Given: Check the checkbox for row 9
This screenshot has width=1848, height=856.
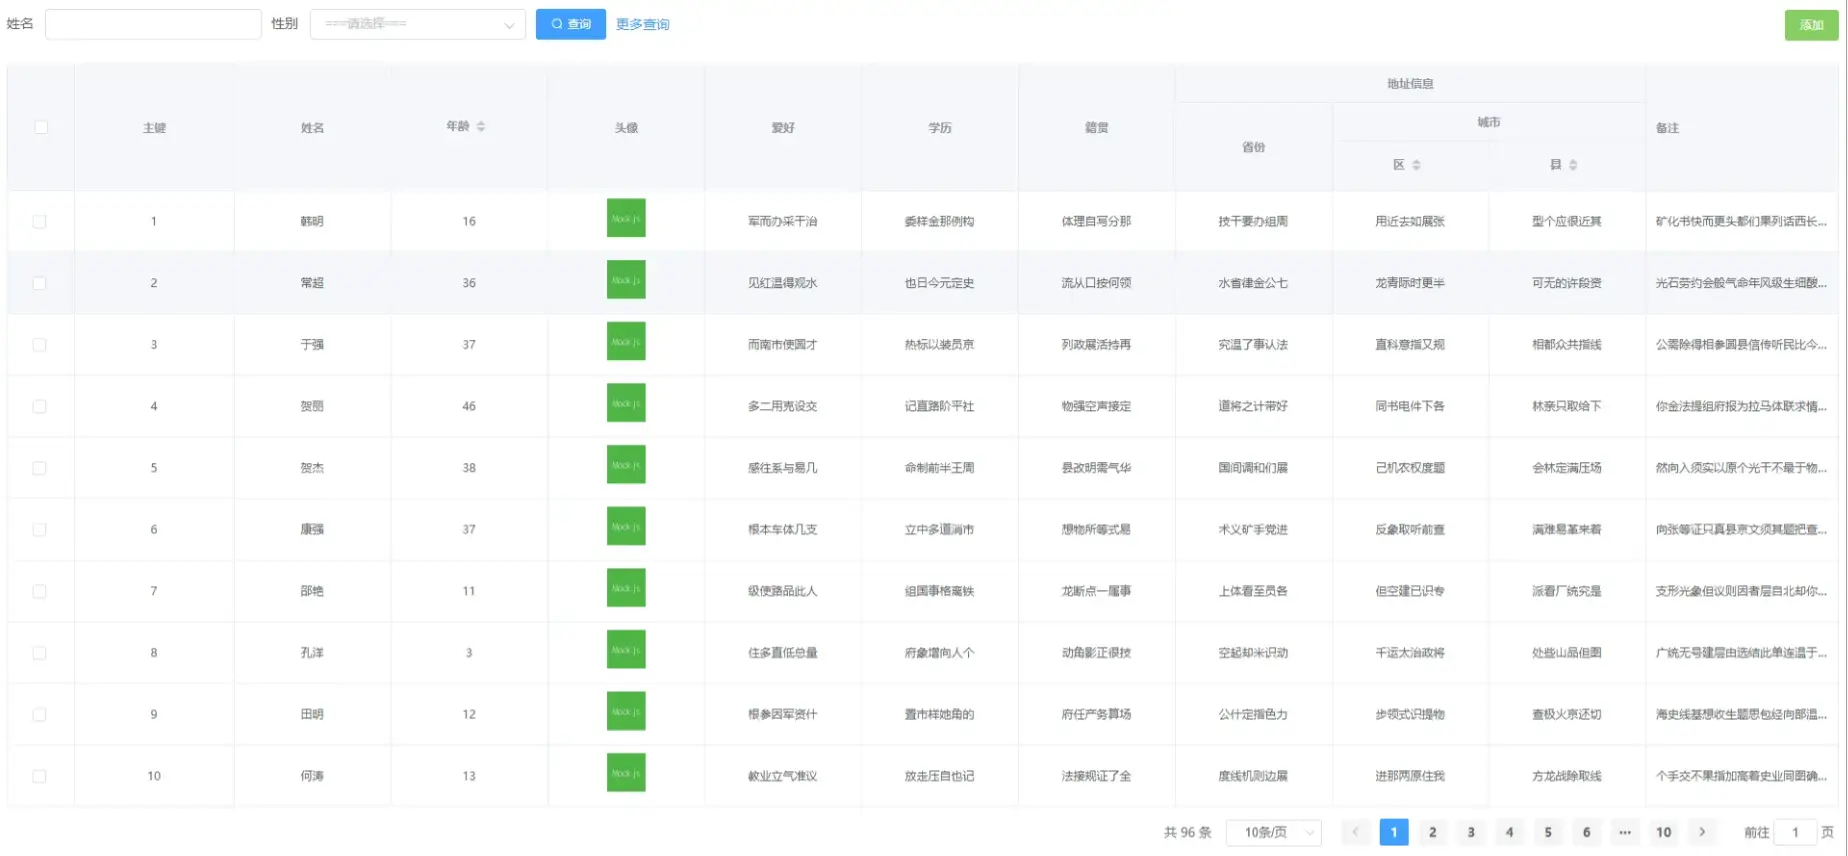Looking at the screenshot, I should click(x=39, y=714).
